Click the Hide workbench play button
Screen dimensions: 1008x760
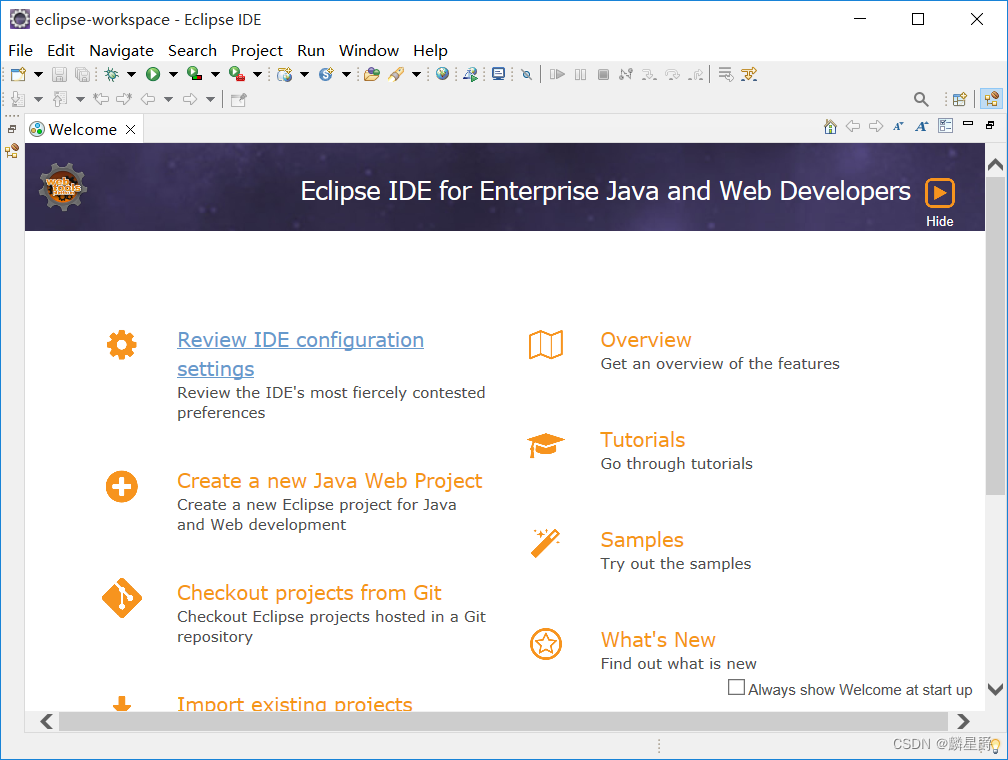(x=940, y=193)
